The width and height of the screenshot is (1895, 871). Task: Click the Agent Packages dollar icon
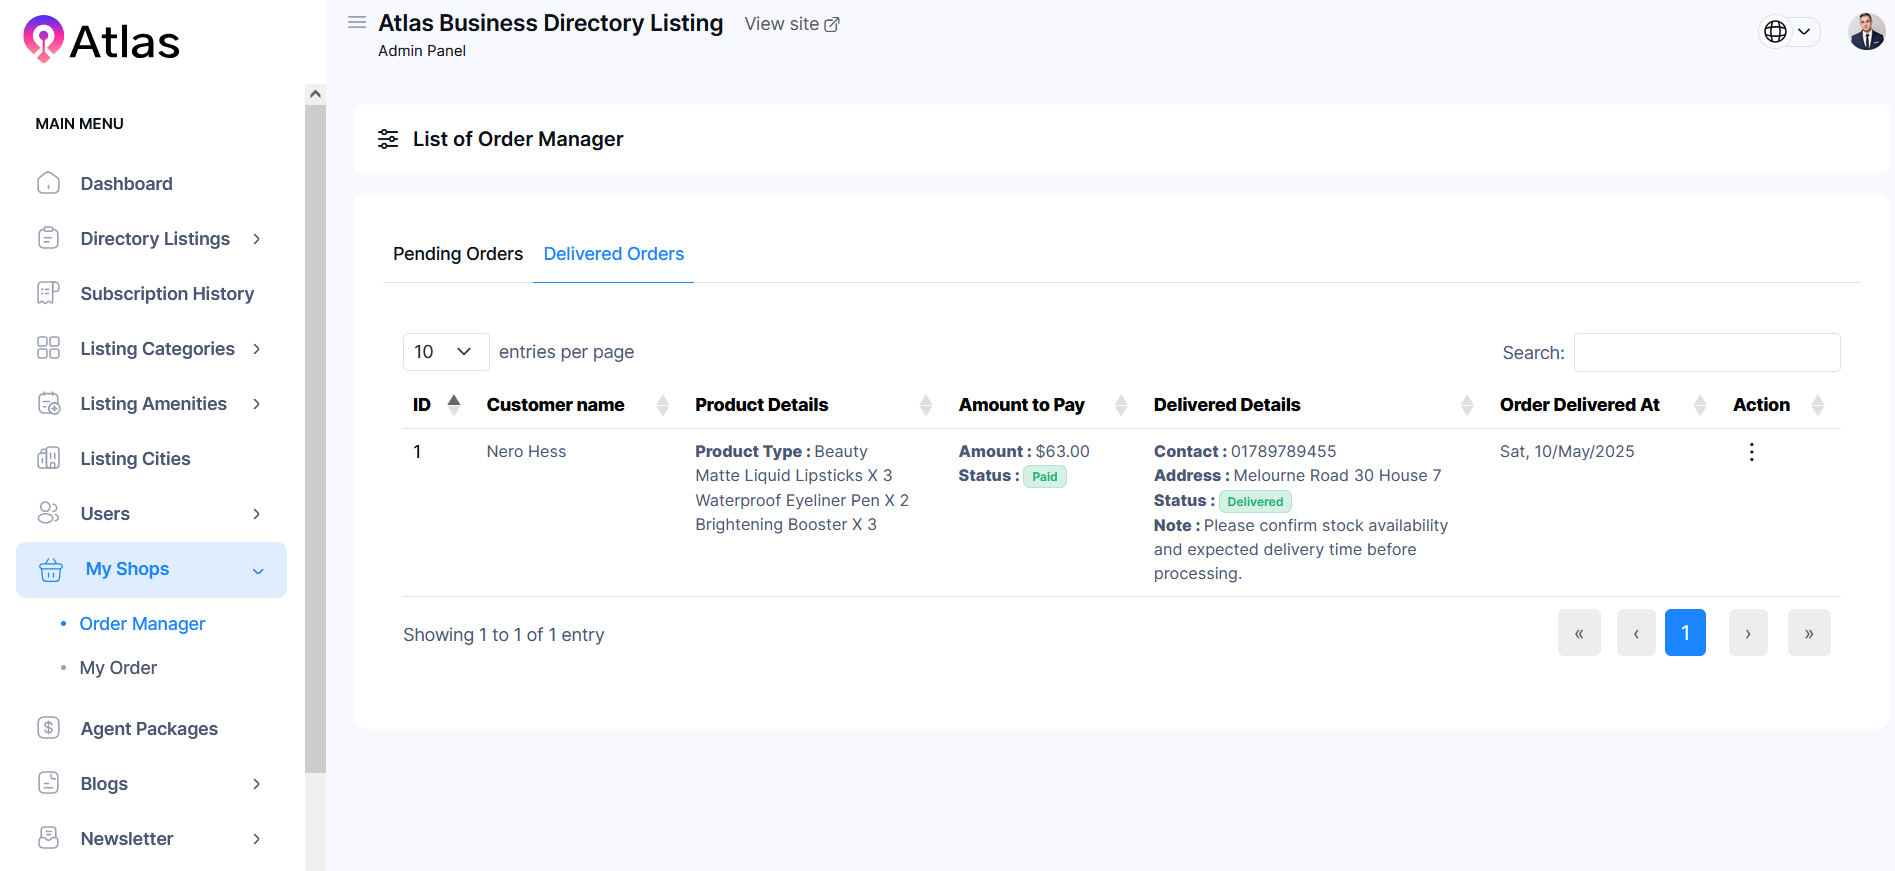click(48, 728)
